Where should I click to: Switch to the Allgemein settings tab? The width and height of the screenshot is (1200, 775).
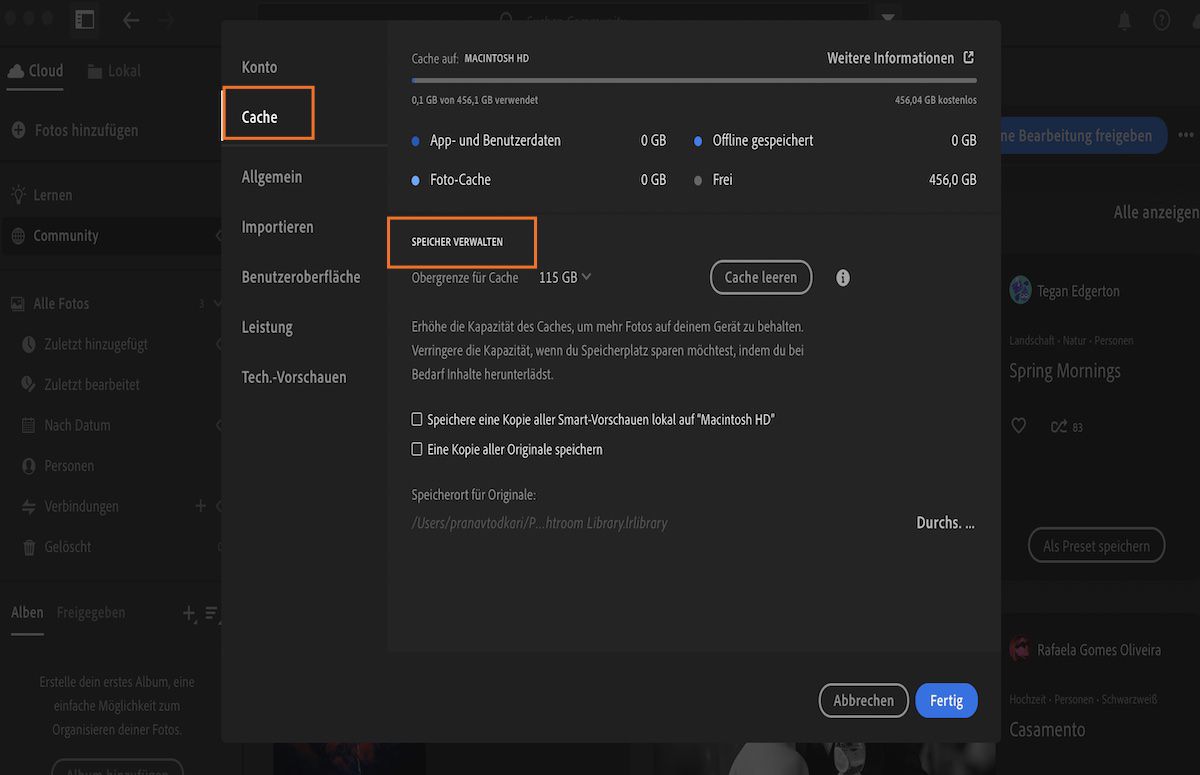[271, 176]
